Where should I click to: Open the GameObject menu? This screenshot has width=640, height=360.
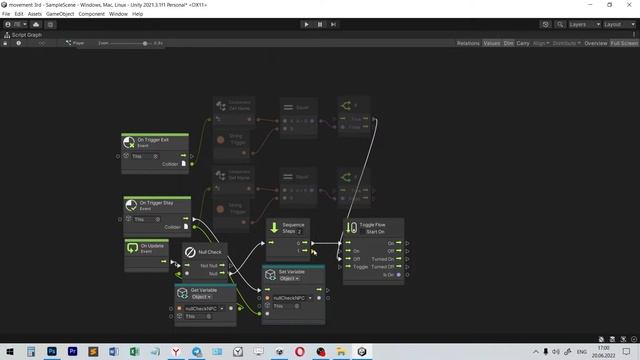click(60, 14)
